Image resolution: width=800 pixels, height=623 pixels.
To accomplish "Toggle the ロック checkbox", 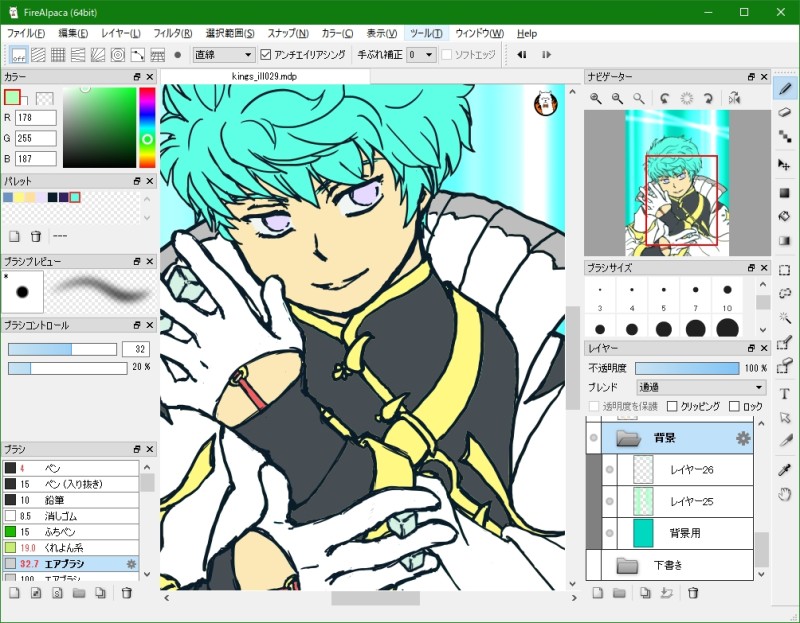I will click(734, 406).
